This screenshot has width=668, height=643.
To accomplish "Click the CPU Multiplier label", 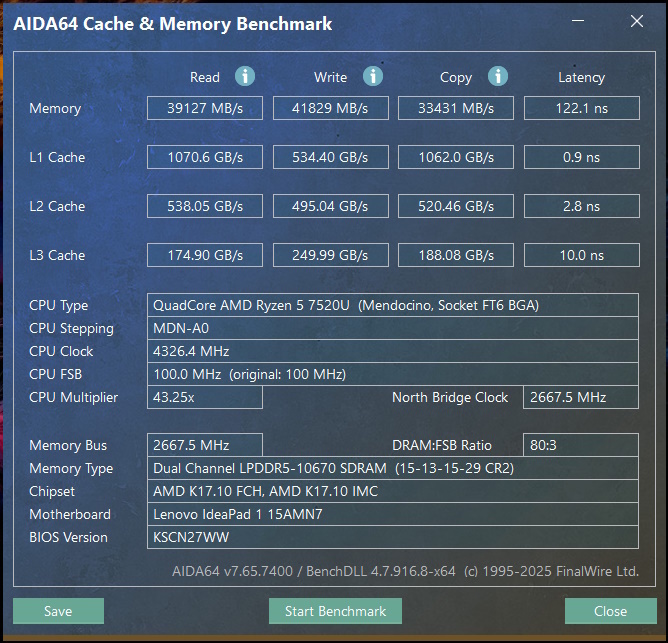I will [x=73, y=398].
